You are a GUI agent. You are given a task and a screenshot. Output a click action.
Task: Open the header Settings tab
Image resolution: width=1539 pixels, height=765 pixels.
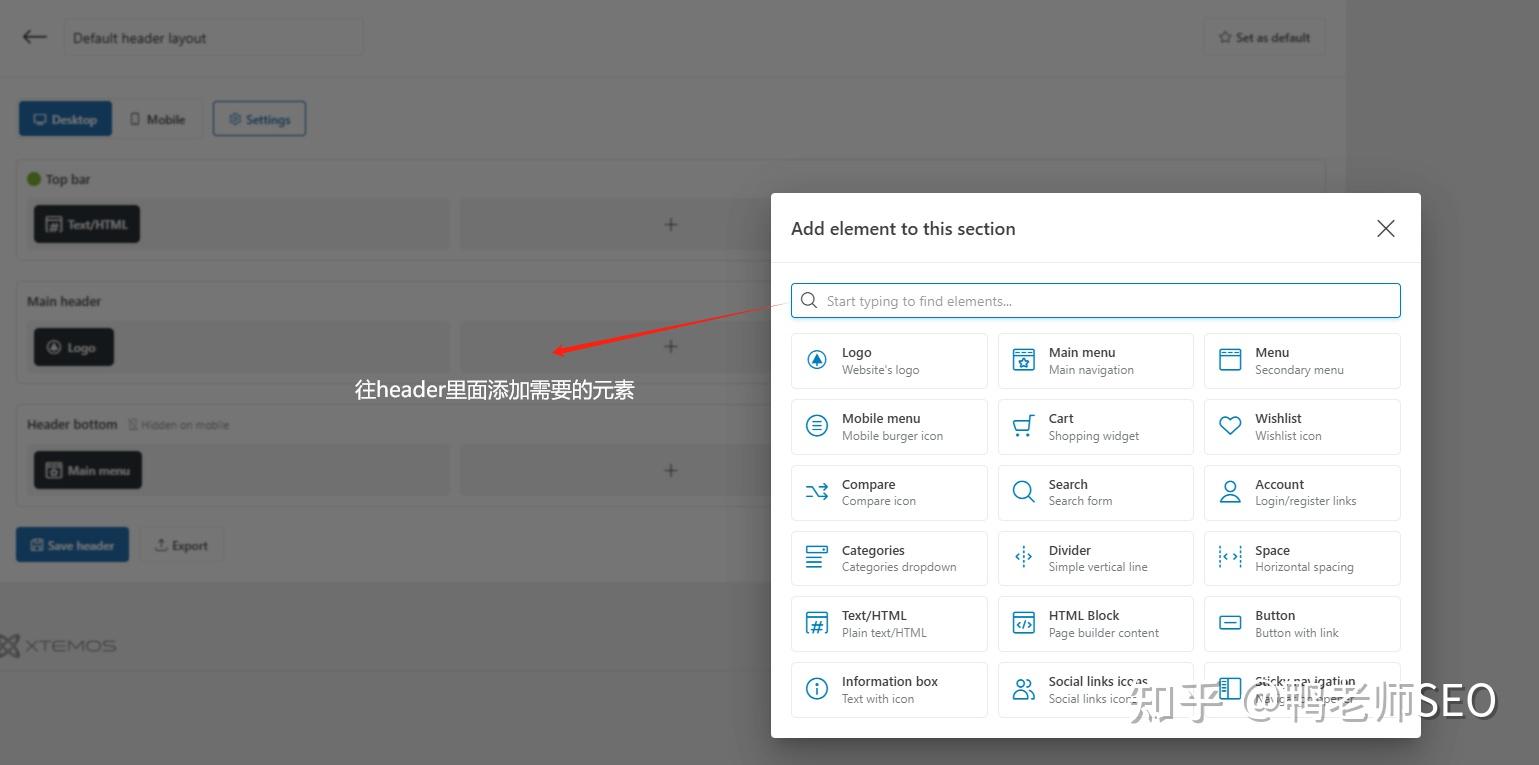point(259,118)
